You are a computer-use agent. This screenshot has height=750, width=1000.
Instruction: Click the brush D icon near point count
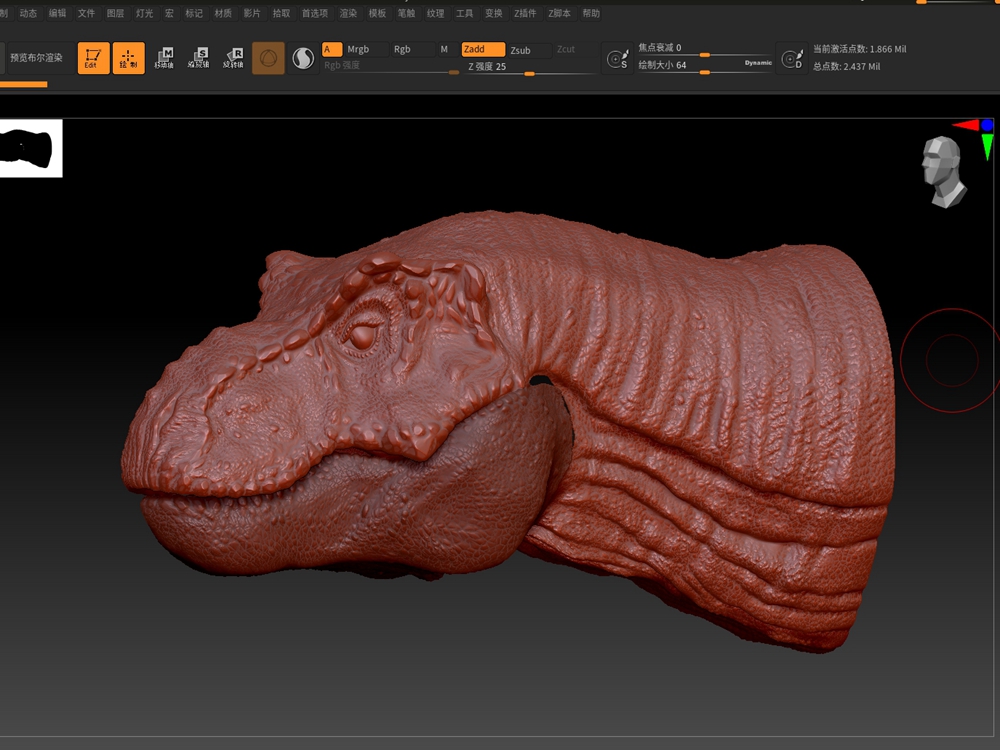point(792,60)
